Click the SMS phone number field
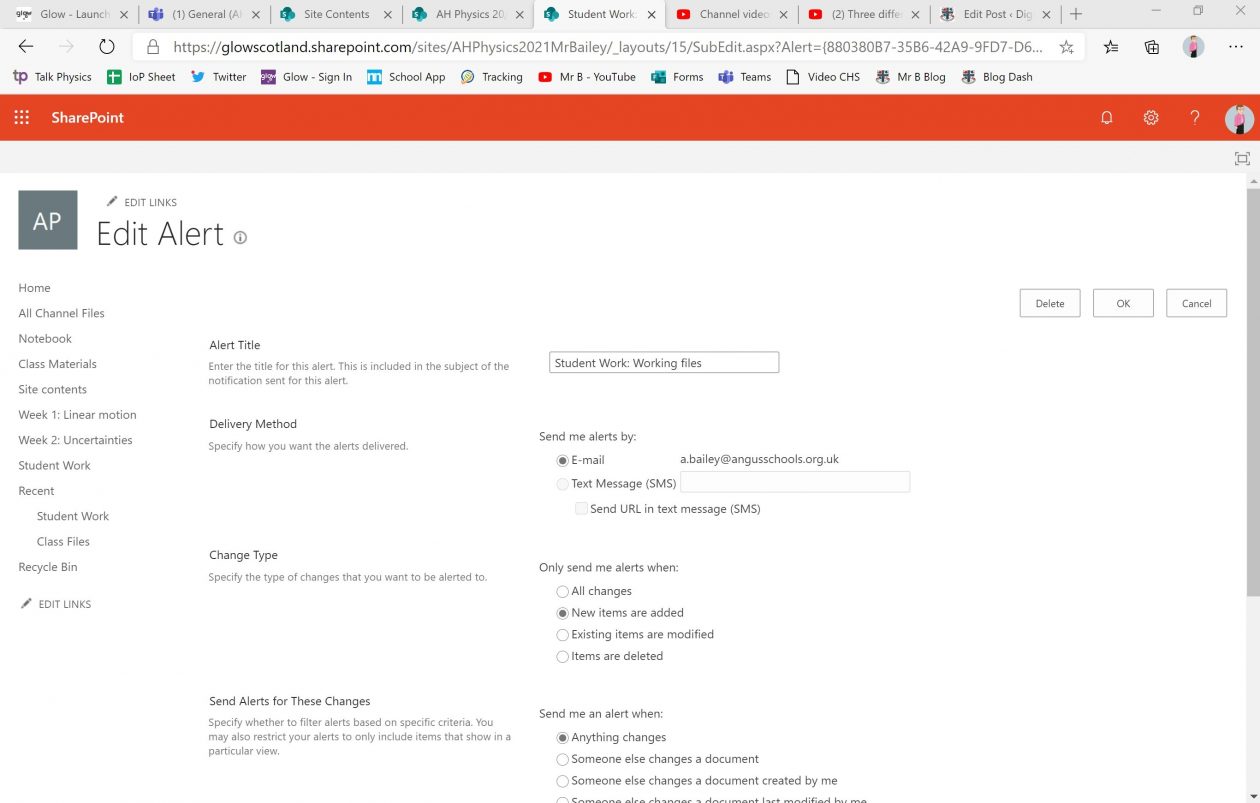 point(795,482)
